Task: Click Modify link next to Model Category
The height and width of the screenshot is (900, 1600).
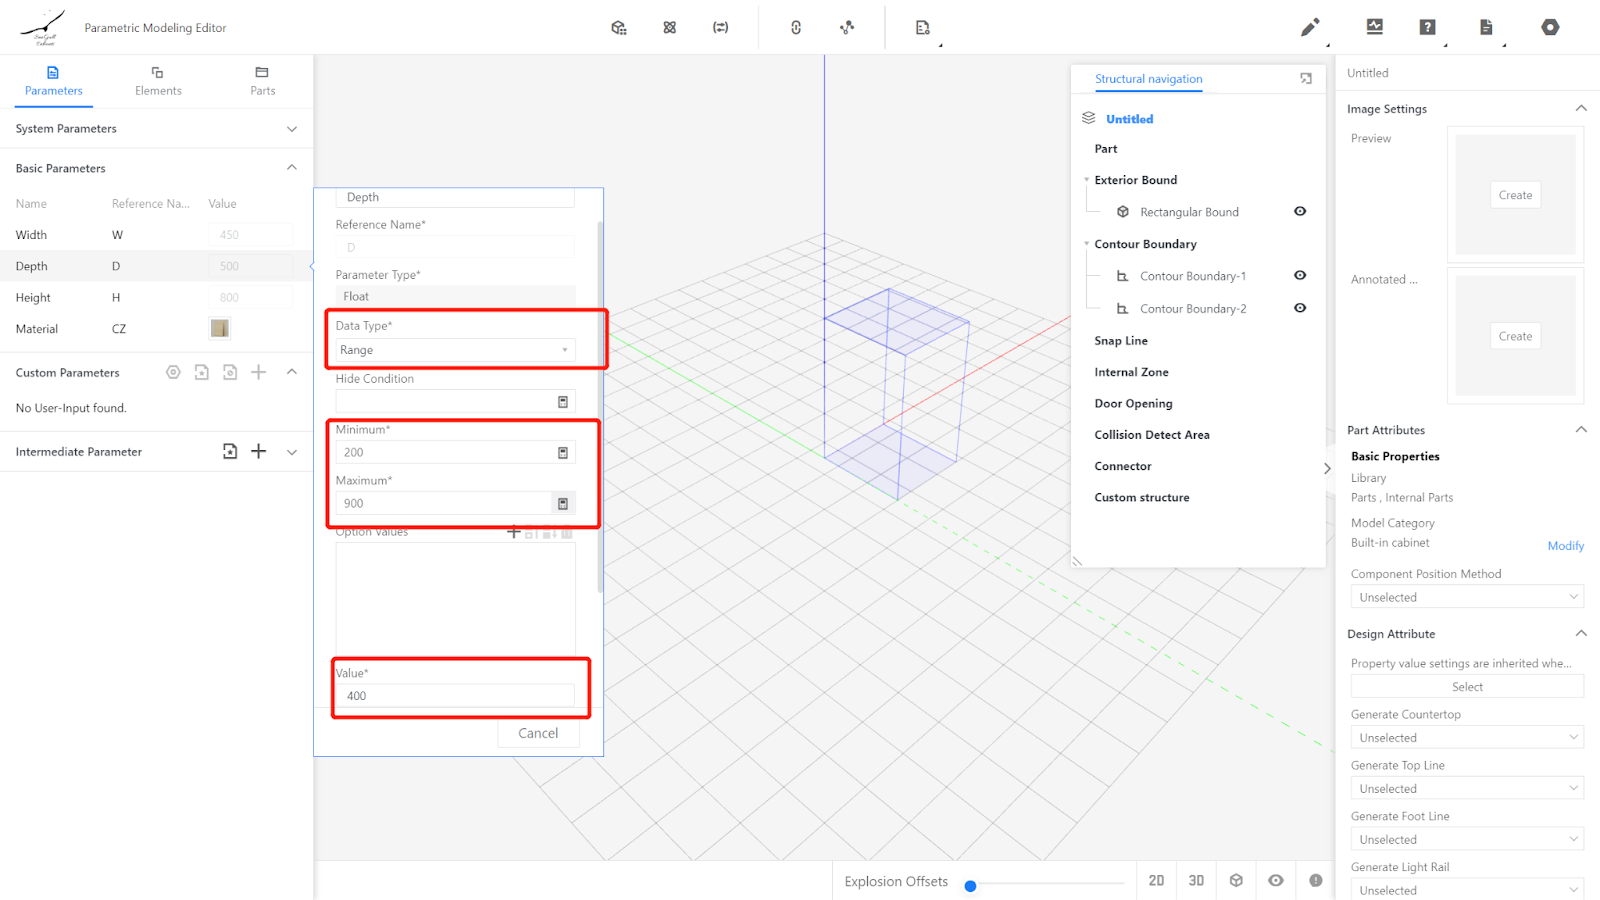Action: [1565, 546]
